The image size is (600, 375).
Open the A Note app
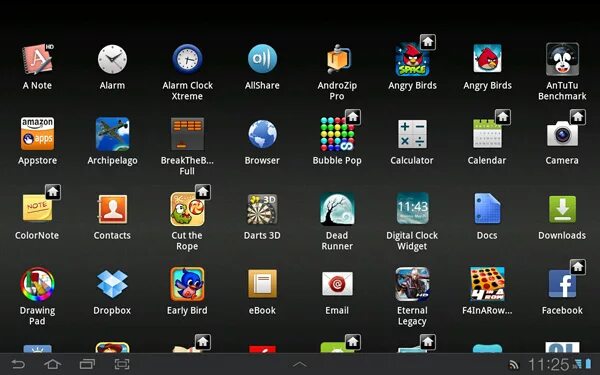point(37,59)
